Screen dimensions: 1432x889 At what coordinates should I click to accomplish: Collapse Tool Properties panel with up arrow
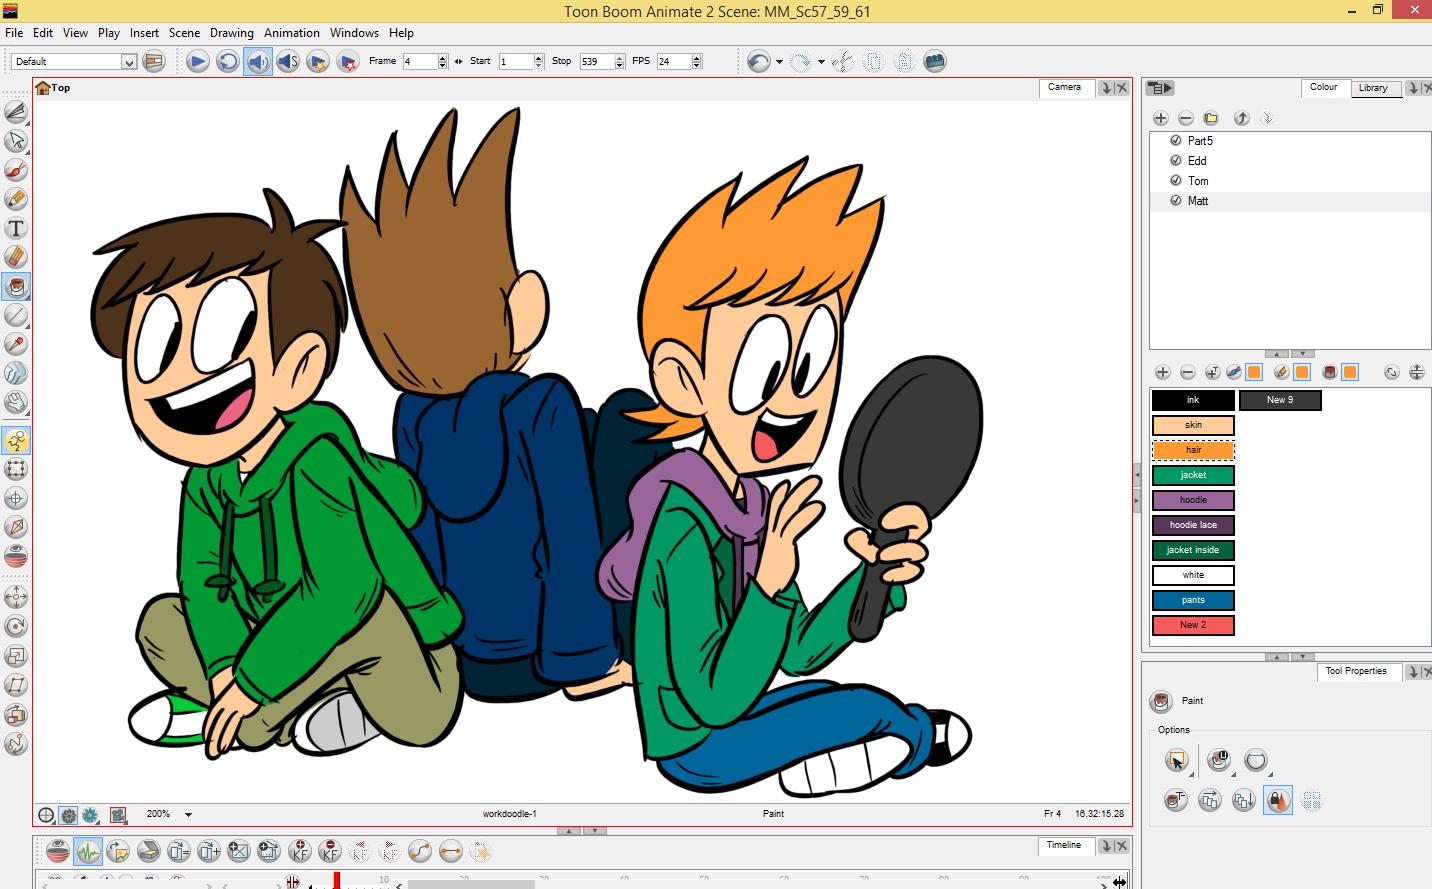point(1277,657)
